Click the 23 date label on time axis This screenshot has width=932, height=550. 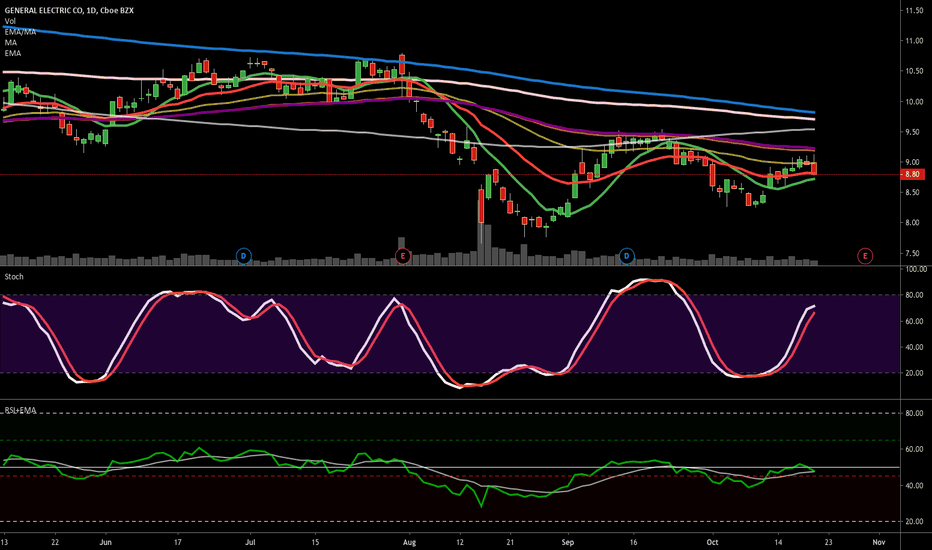point(829,542)
